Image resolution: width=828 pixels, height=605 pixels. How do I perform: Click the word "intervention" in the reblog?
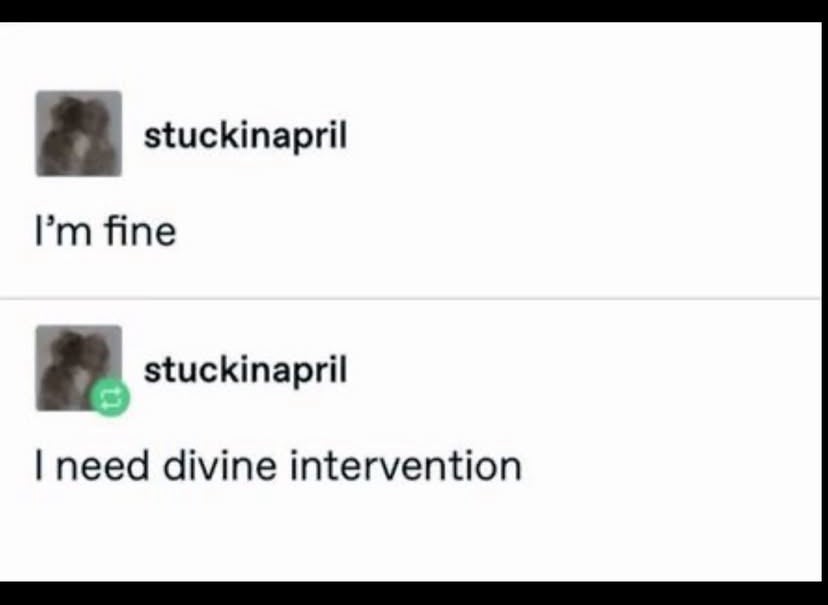pyautogui.click(x=406, y=466)
